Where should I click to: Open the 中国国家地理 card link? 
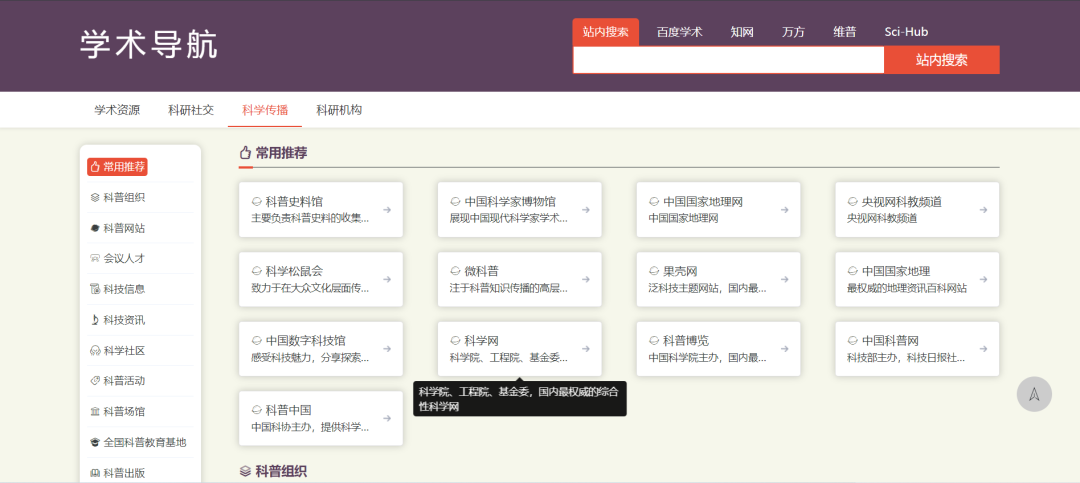tap(917, 279)
